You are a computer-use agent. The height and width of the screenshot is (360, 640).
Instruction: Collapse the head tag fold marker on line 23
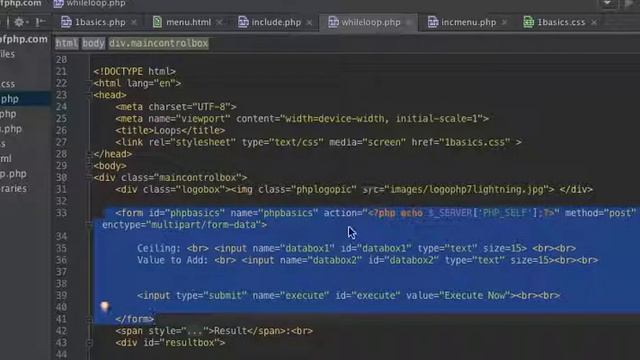click(89, 95)
